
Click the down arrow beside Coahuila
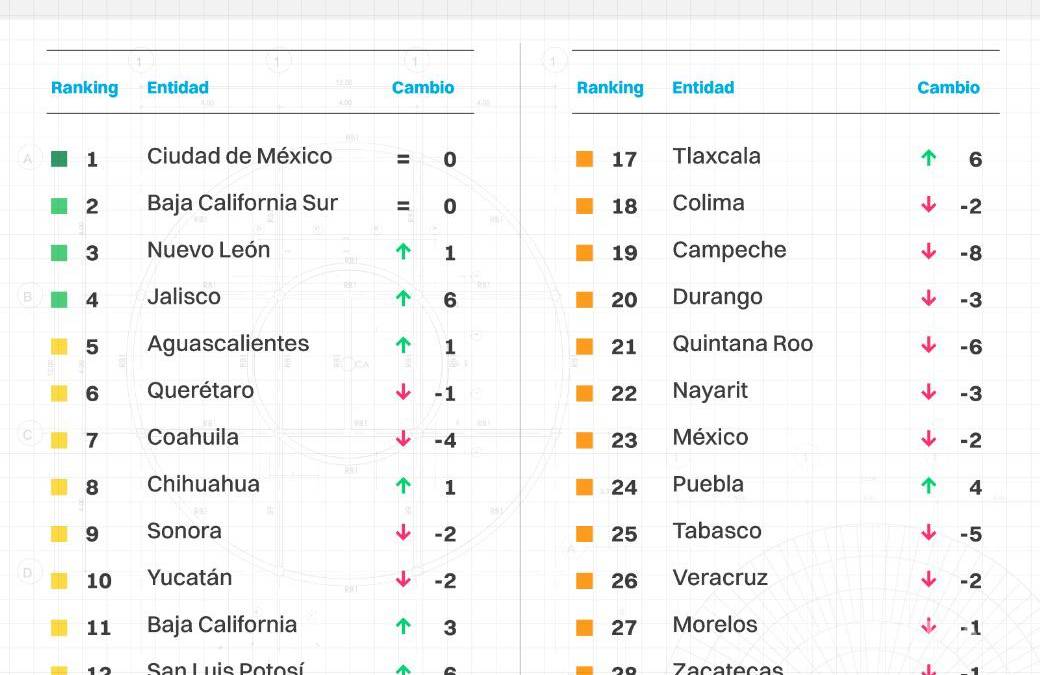403,439
